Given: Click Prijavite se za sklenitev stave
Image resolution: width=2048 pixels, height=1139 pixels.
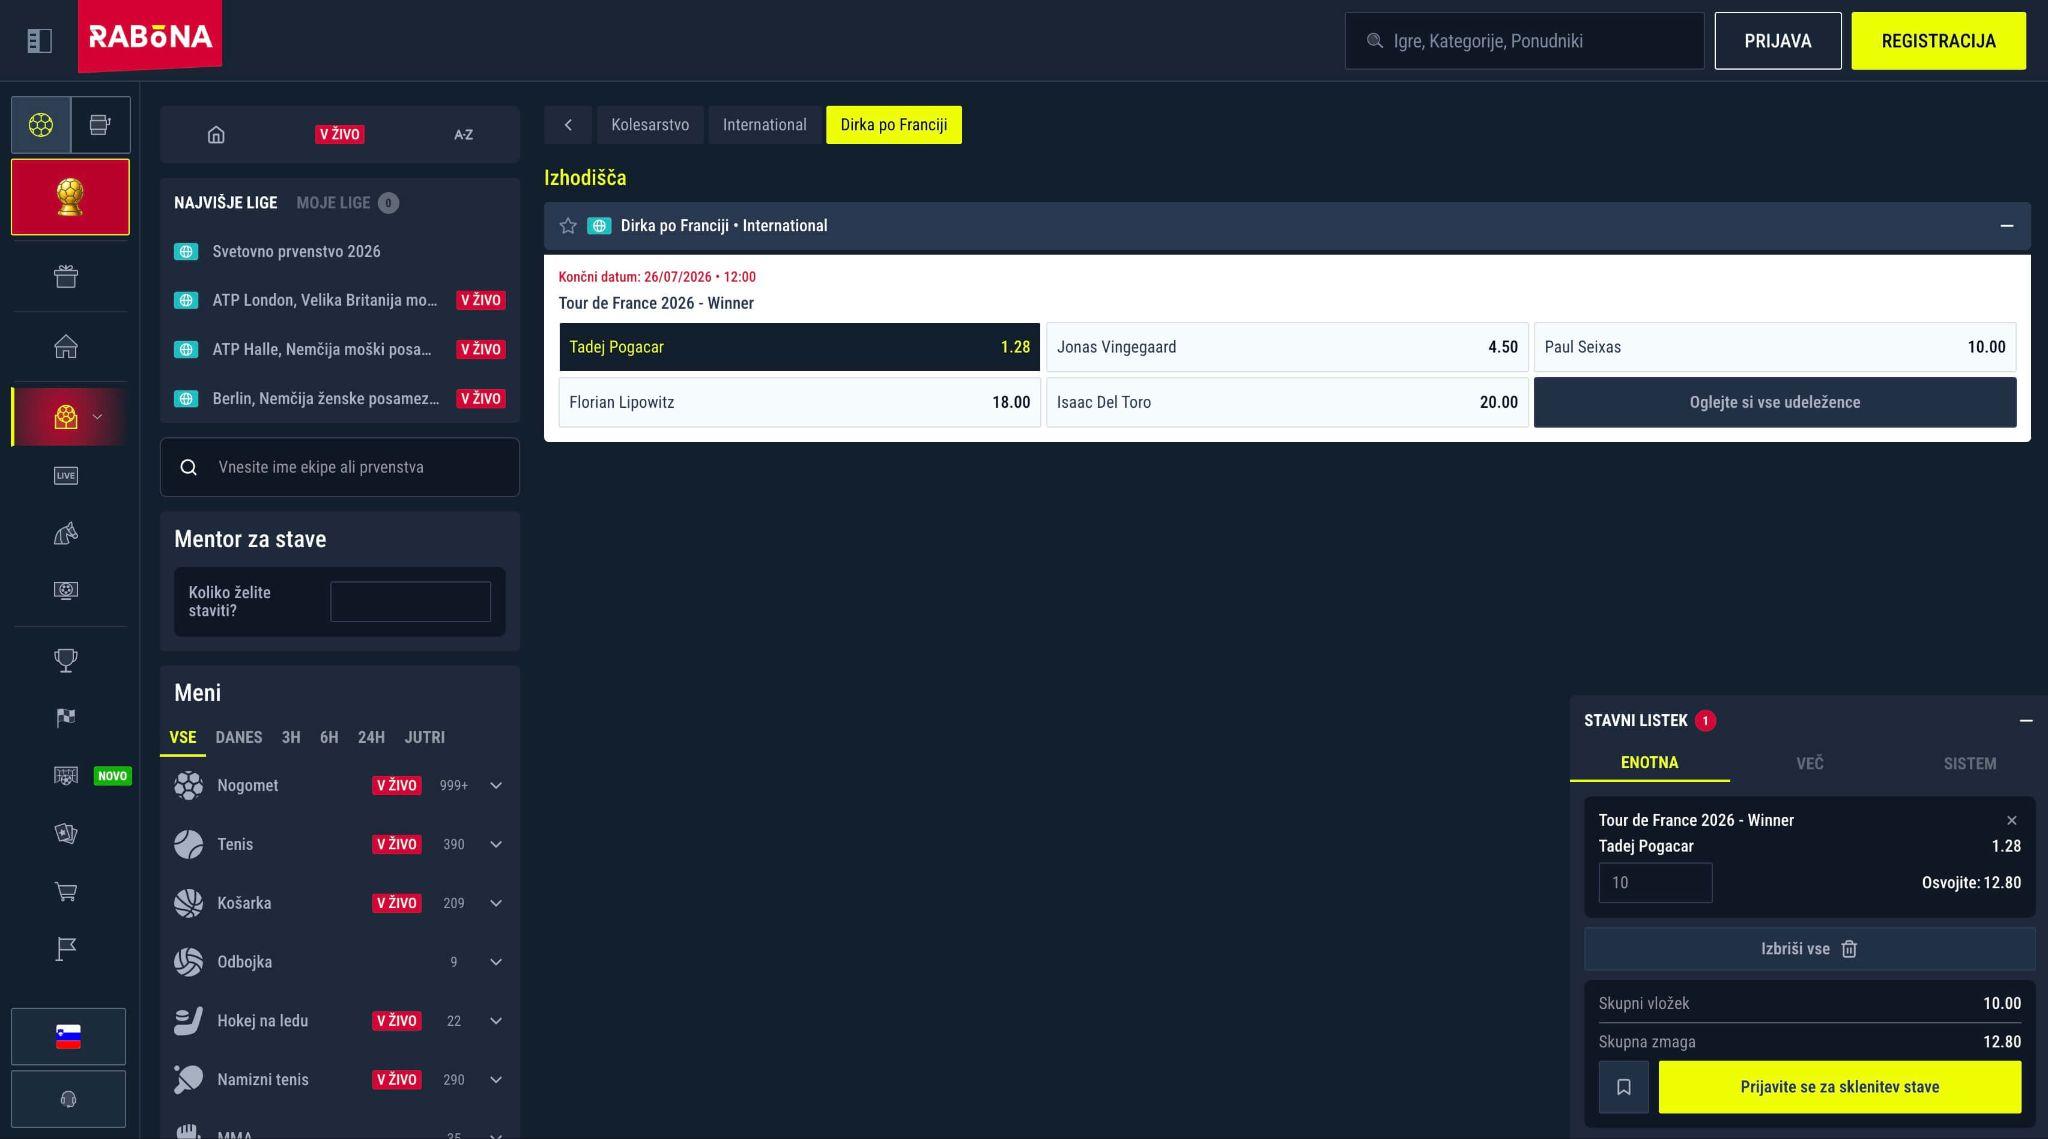Looking at the screenshot, I should click(1840, 1087).
